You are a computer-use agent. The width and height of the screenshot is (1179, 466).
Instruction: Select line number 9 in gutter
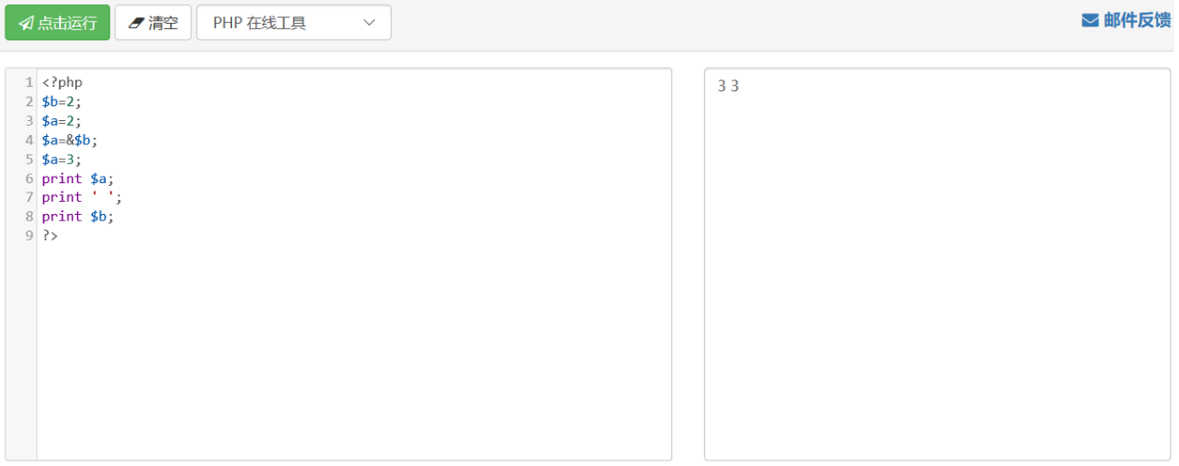tap(29, 235)
